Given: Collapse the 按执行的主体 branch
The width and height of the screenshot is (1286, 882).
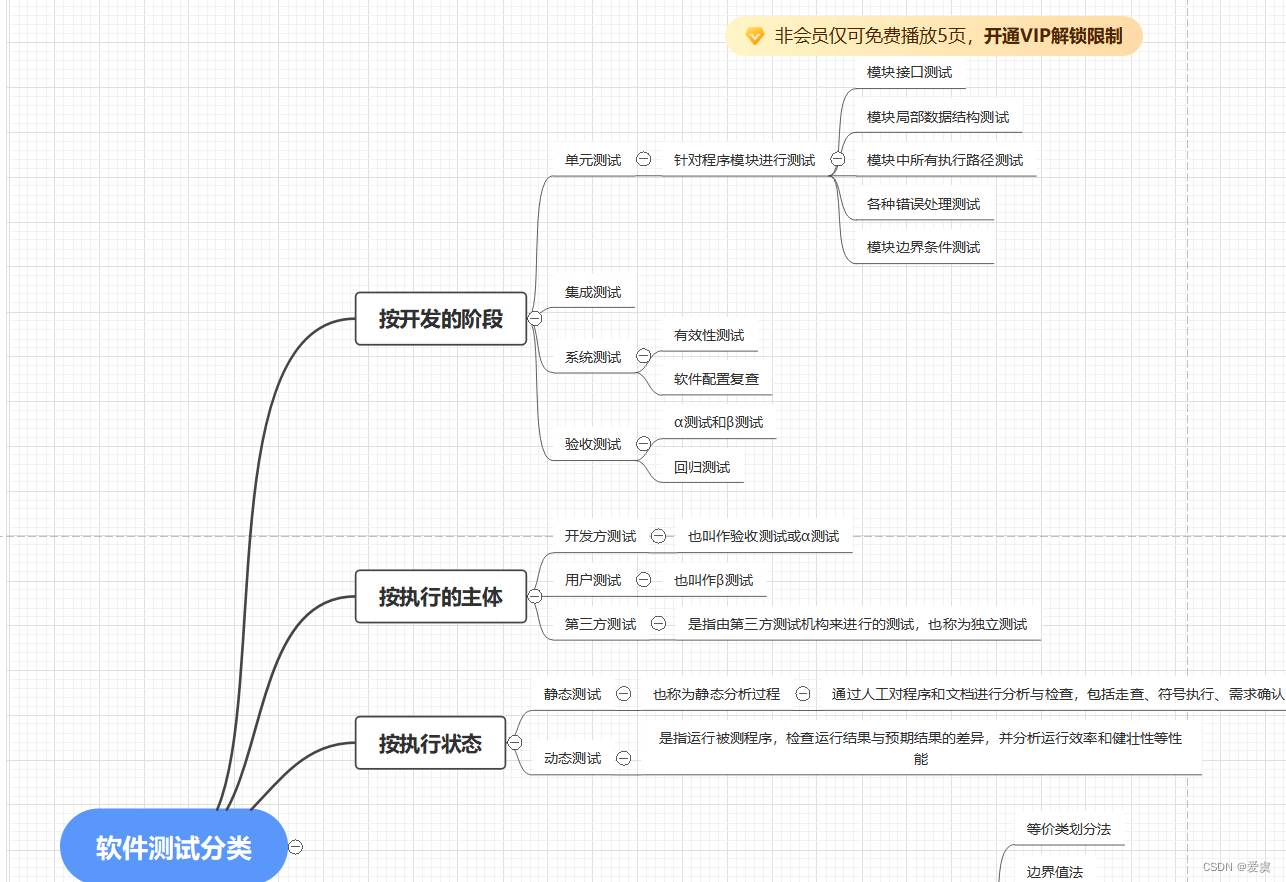Looking at the screenshot, I should (x=535, y=596).
